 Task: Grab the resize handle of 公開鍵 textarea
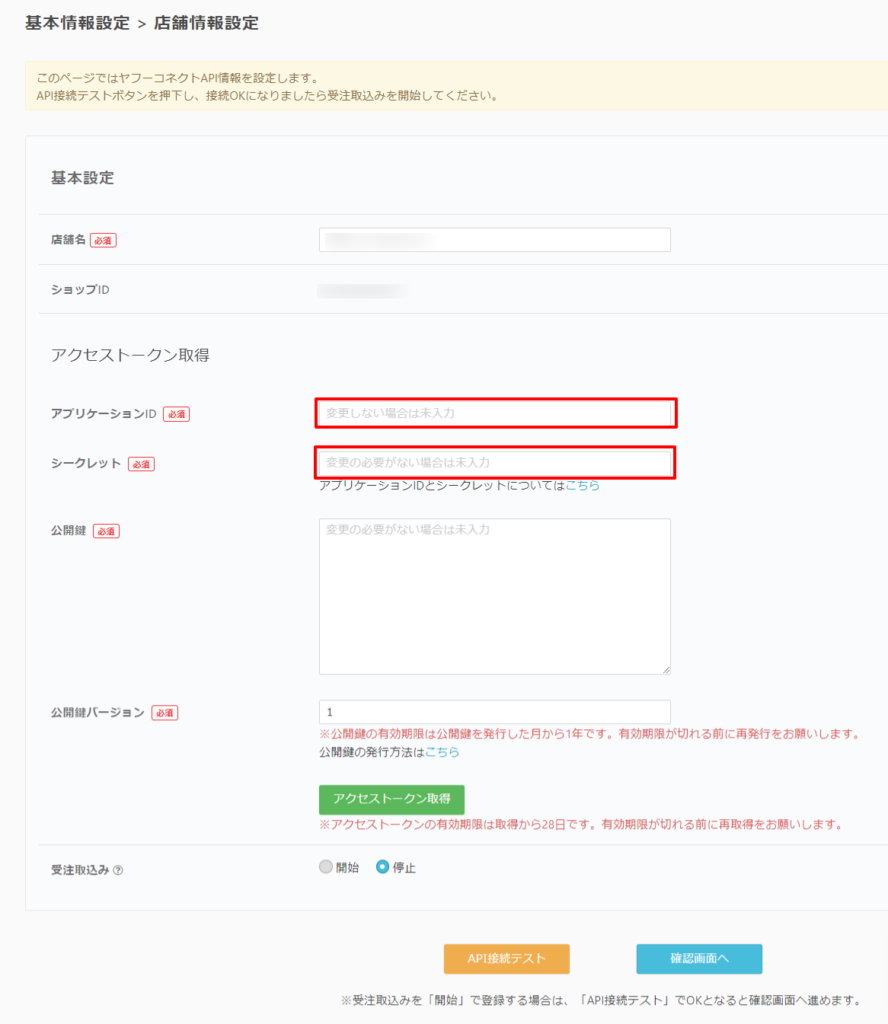[x=665, y=669]
